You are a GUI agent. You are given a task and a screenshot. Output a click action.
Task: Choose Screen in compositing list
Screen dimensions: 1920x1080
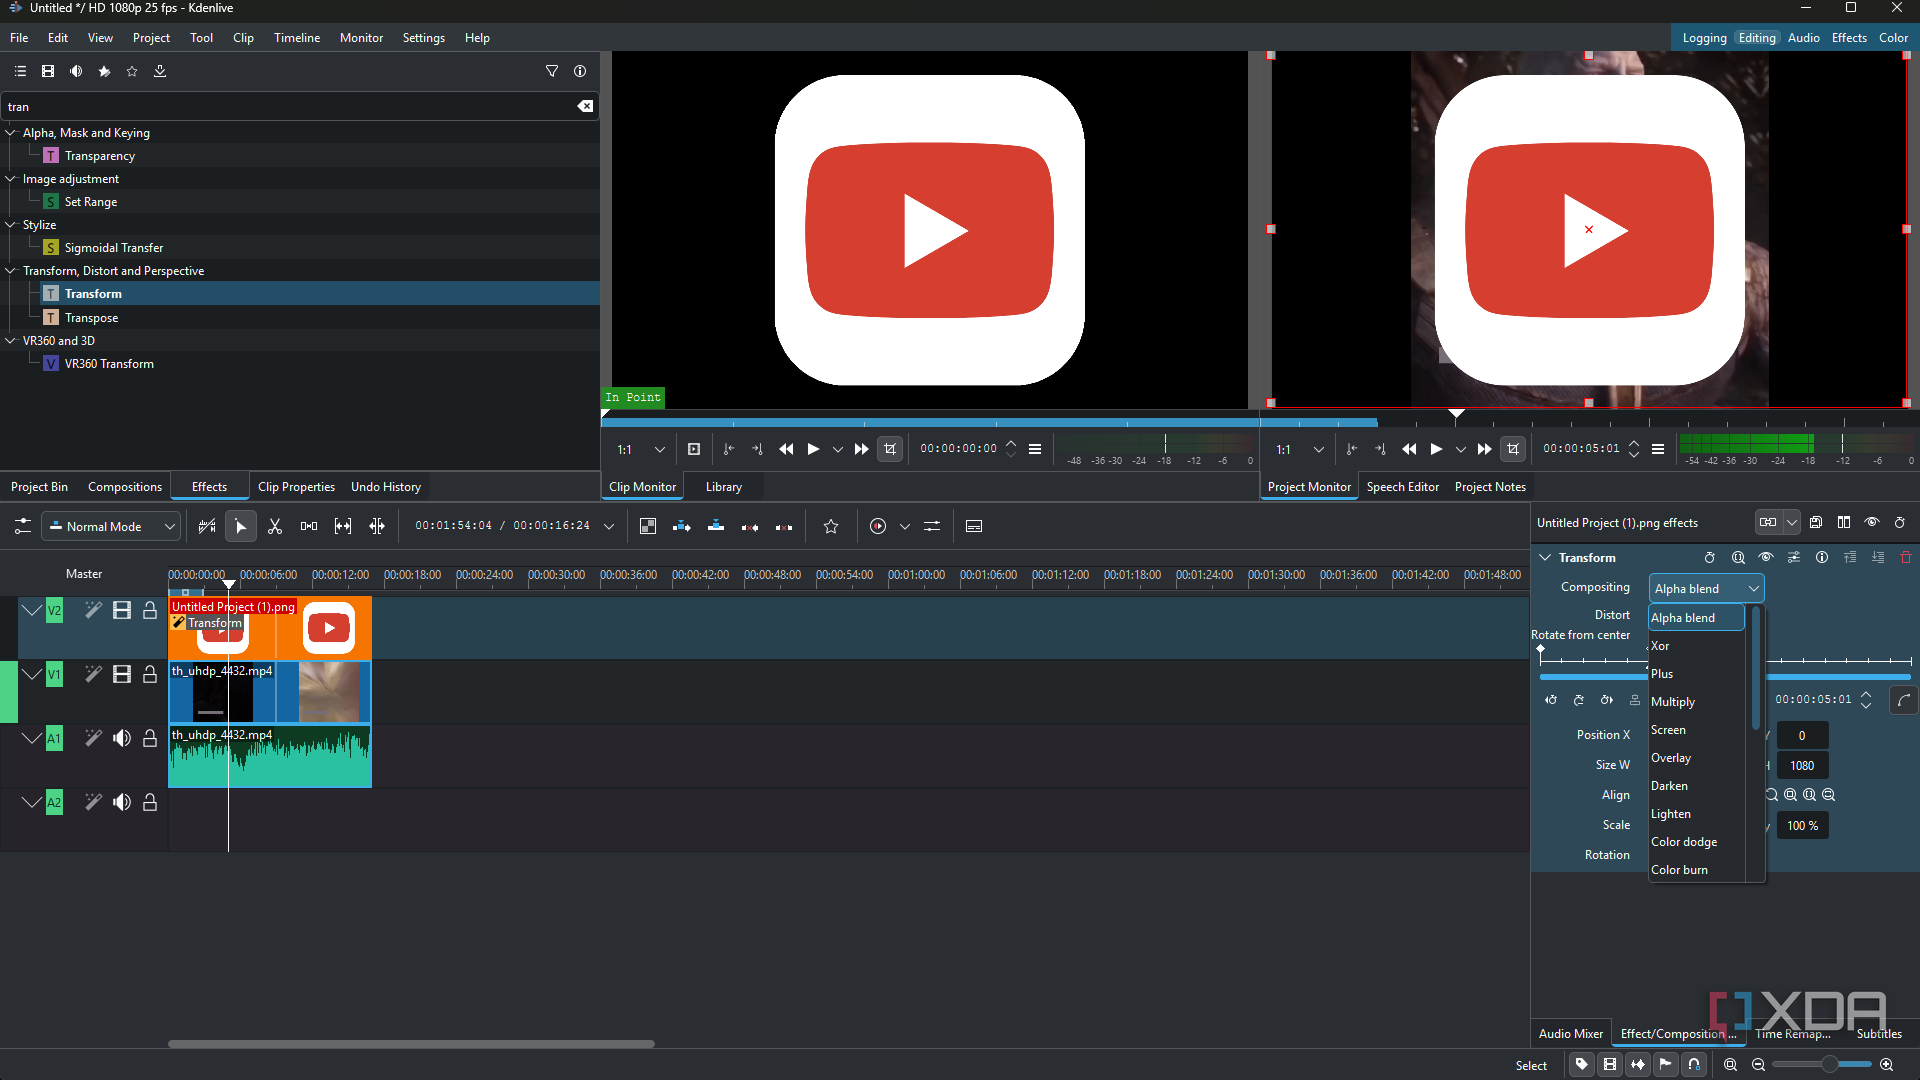pyautogui.click(x=1697, y=729)
